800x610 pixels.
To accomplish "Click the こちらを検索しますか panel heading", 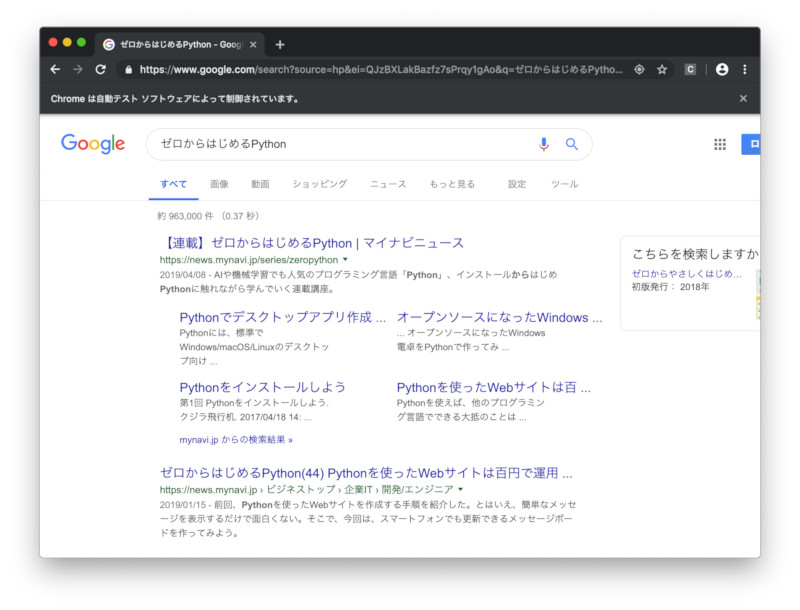I will click(695, 254).
